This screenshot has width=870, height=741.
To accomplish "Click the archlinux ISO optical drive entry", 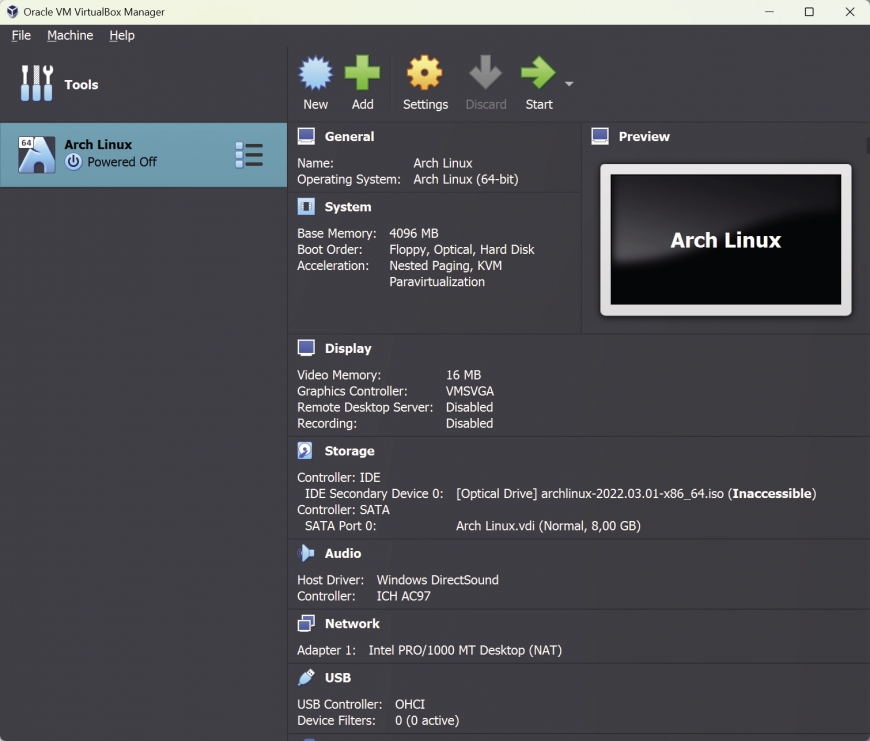I will 636,494.
